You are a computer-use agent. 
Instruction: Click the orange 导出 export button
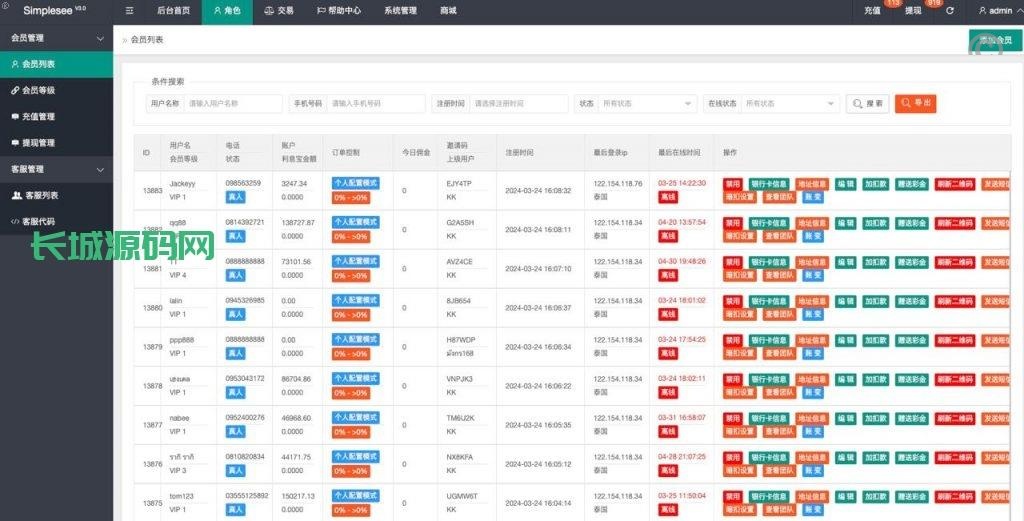tap(915, 103)
